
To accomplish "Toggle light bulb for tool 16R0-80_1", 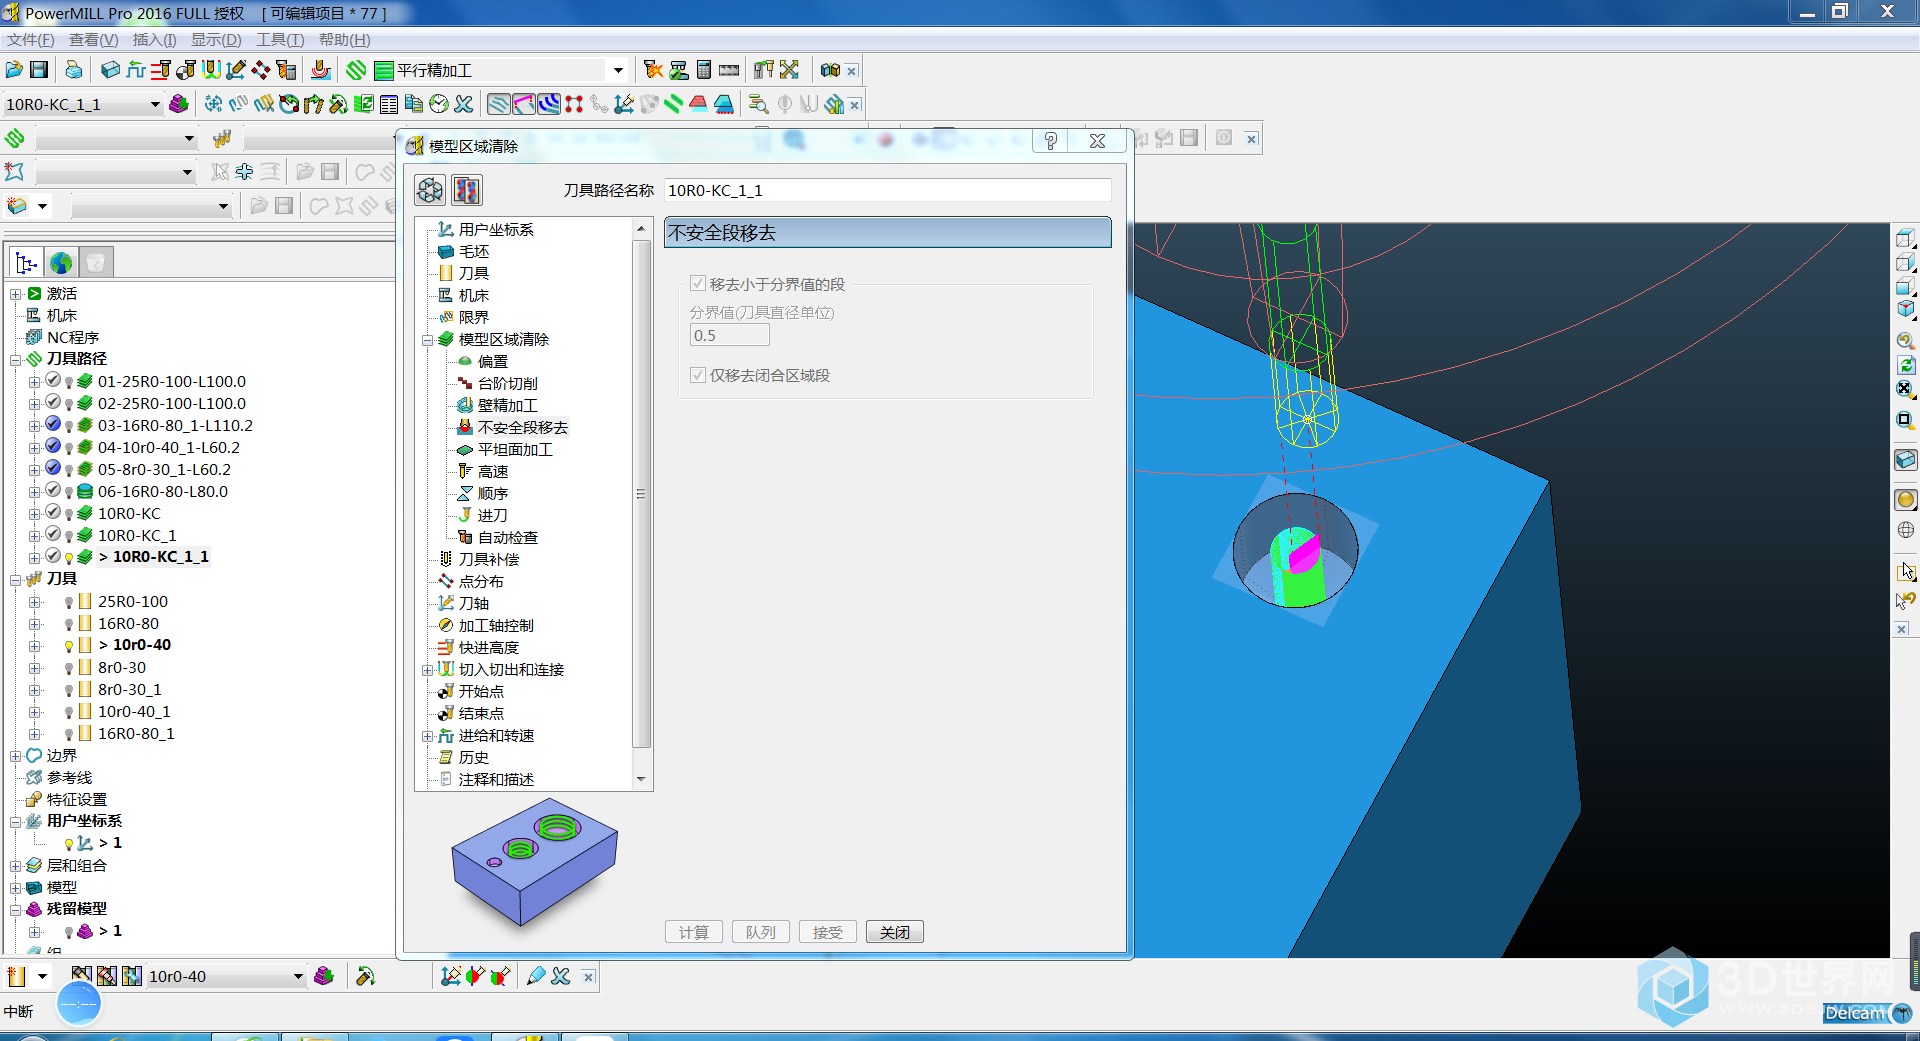I will pyautogui.click(x=69, y=734).
